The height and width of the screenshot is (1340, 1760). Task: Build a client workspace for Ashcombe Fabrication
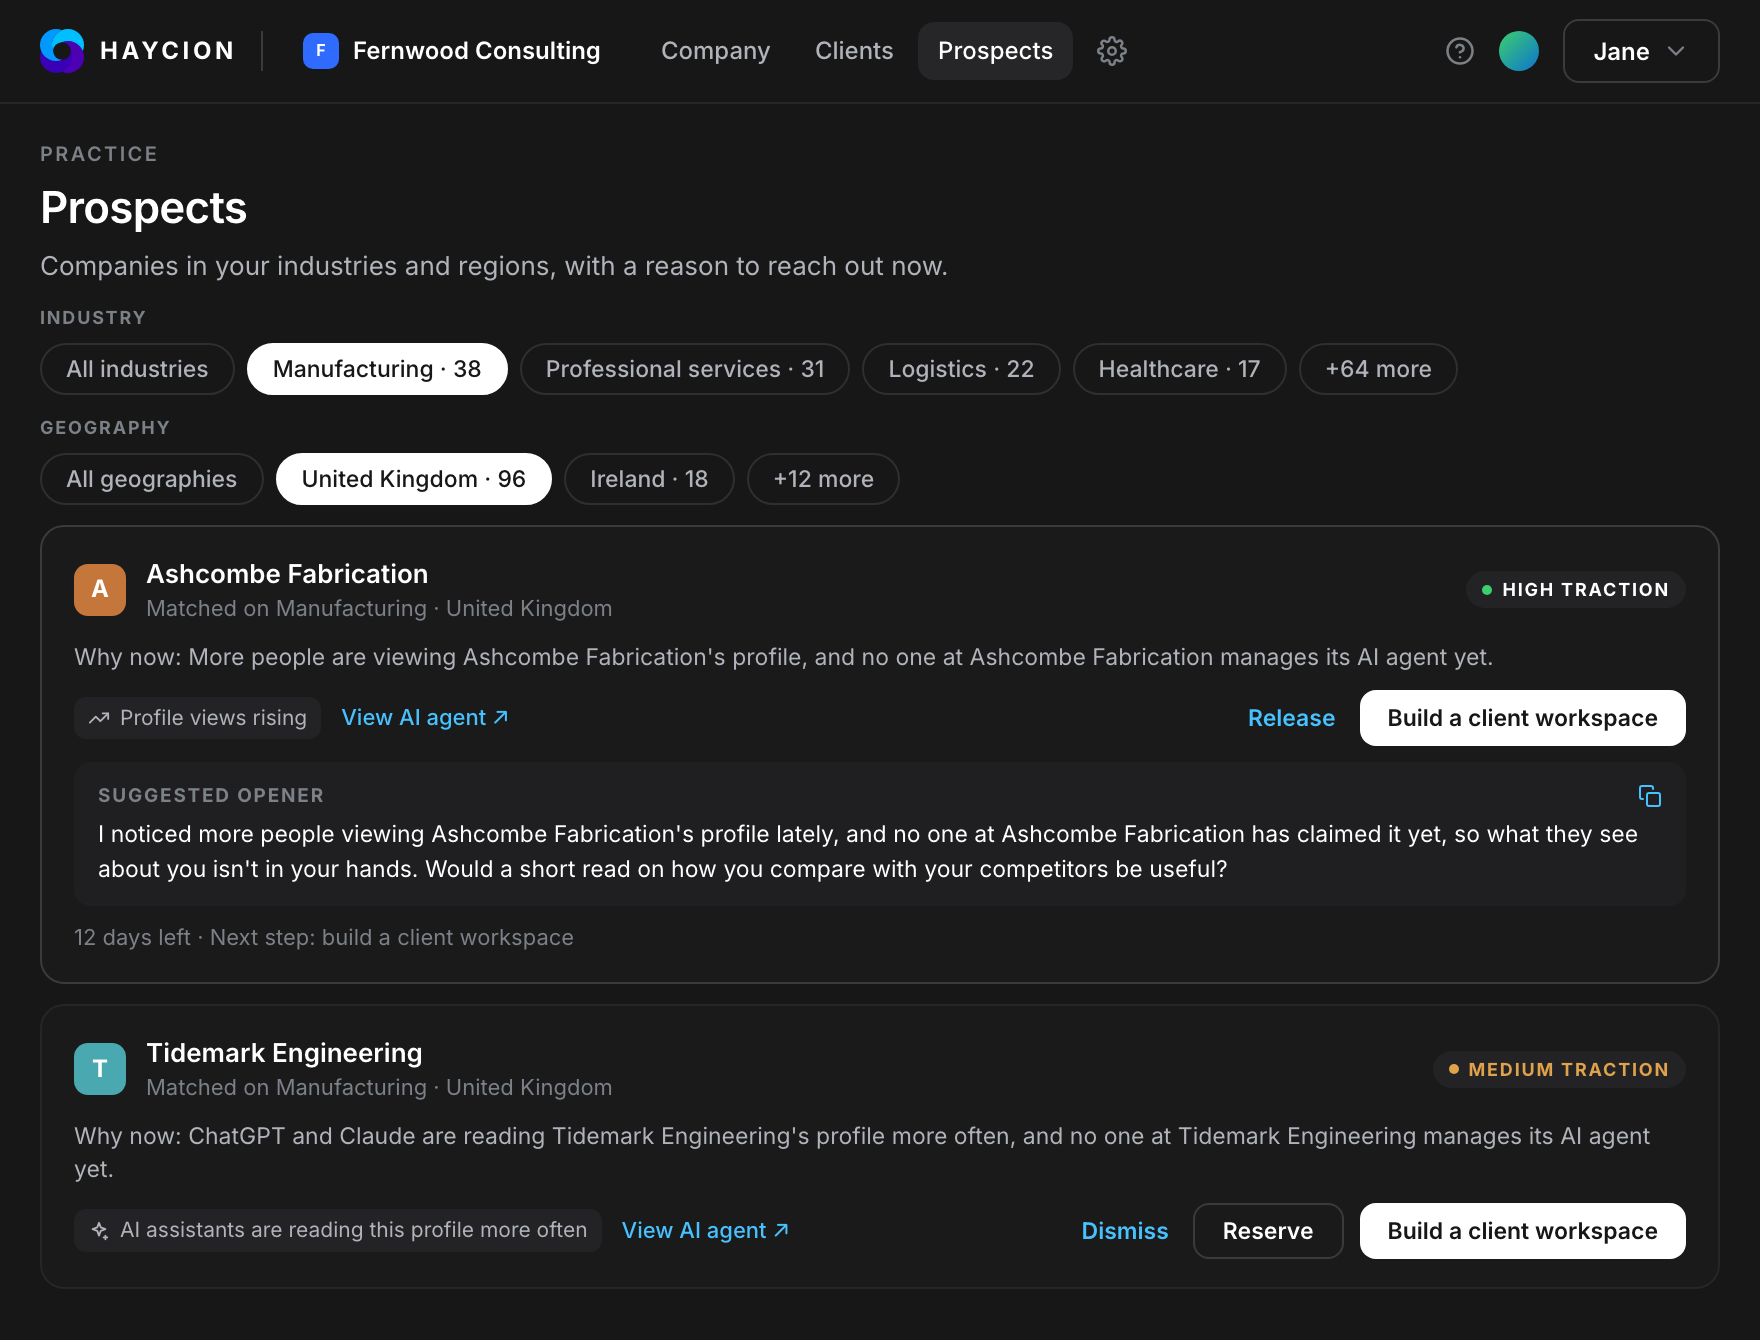pos(1522,718)
